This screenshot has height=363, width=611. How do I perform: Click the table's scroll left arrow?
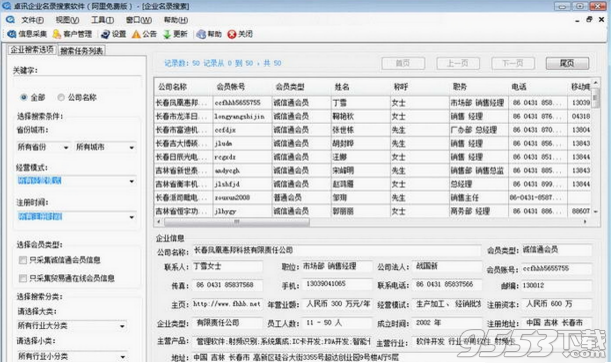[x=158, y=222]
